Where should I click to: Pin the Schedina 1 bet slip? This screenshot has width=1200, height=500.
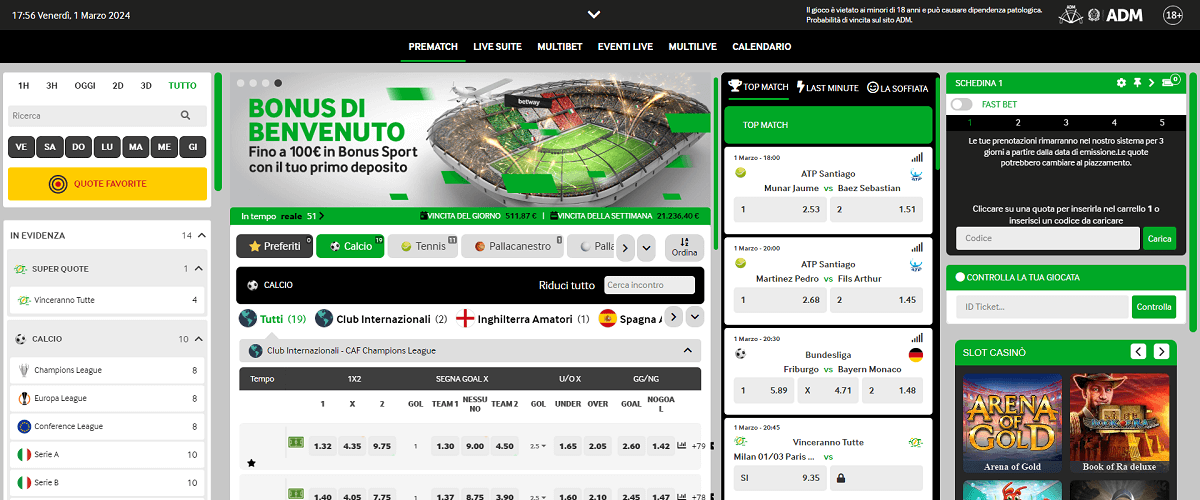[x=1137, y=83]
